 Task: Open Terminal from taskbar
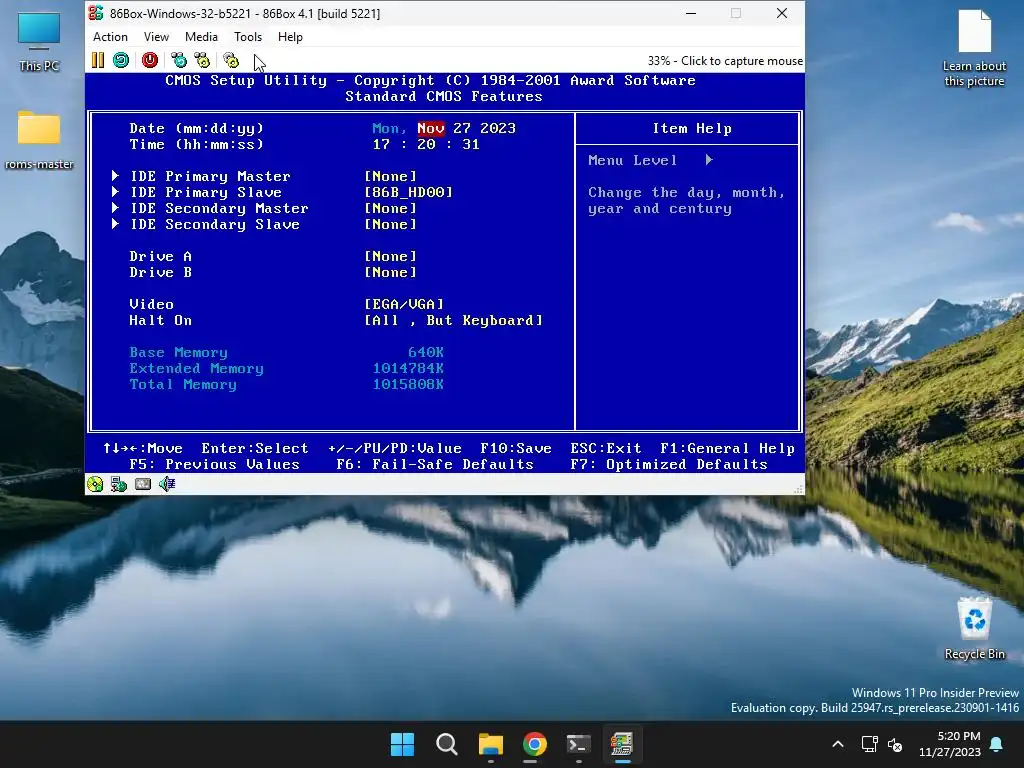click(x=579, y=744)
